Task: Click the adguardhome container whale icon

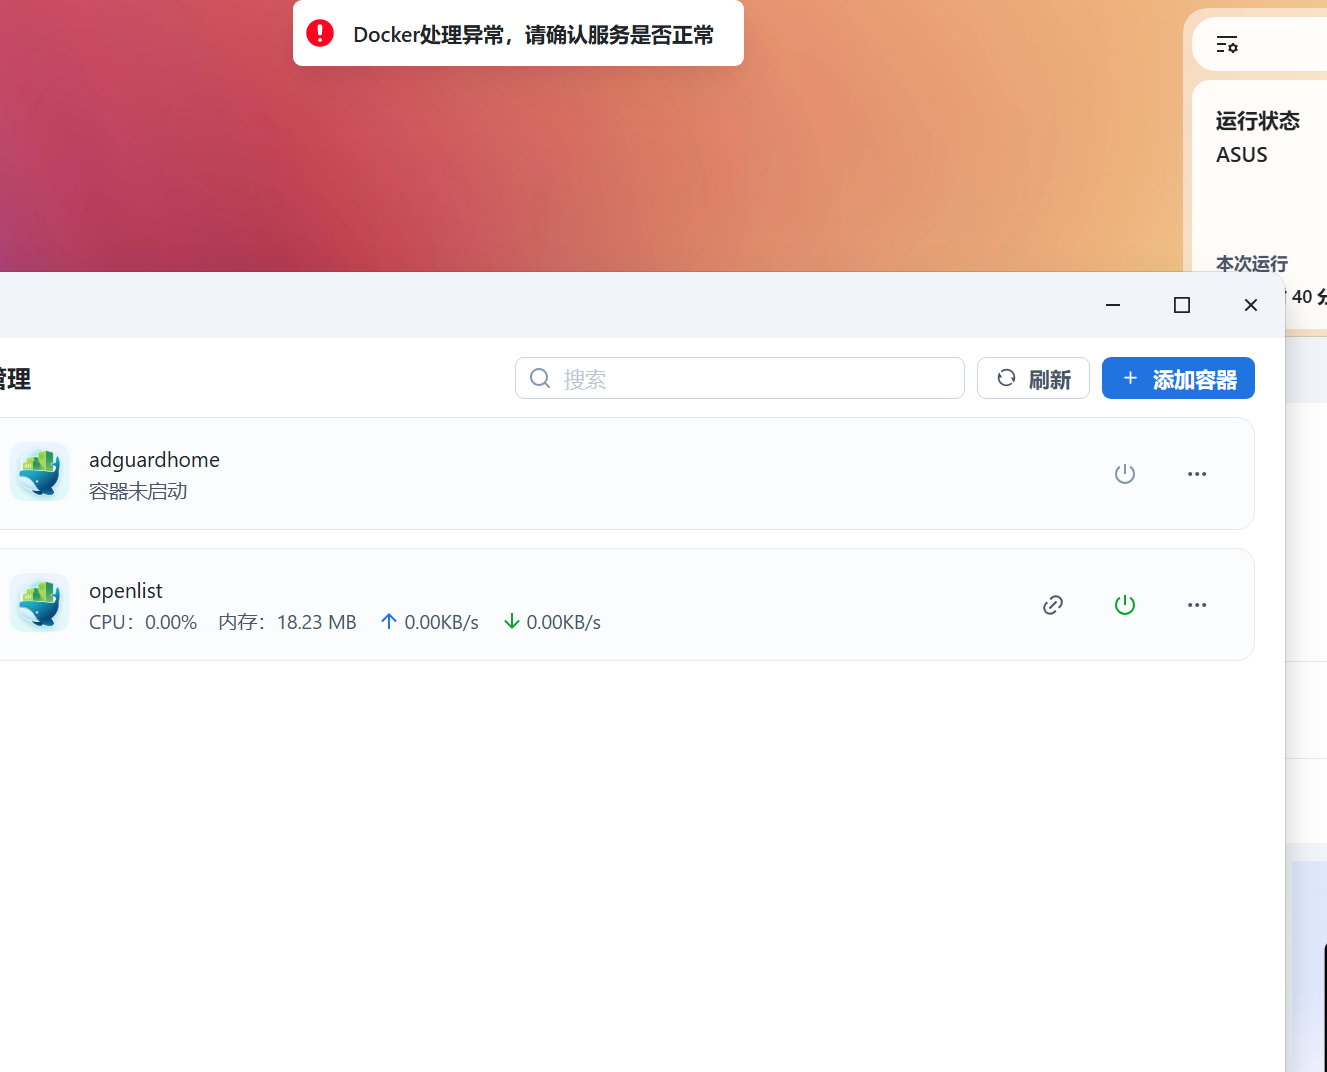Action: [x=39, y=472]
